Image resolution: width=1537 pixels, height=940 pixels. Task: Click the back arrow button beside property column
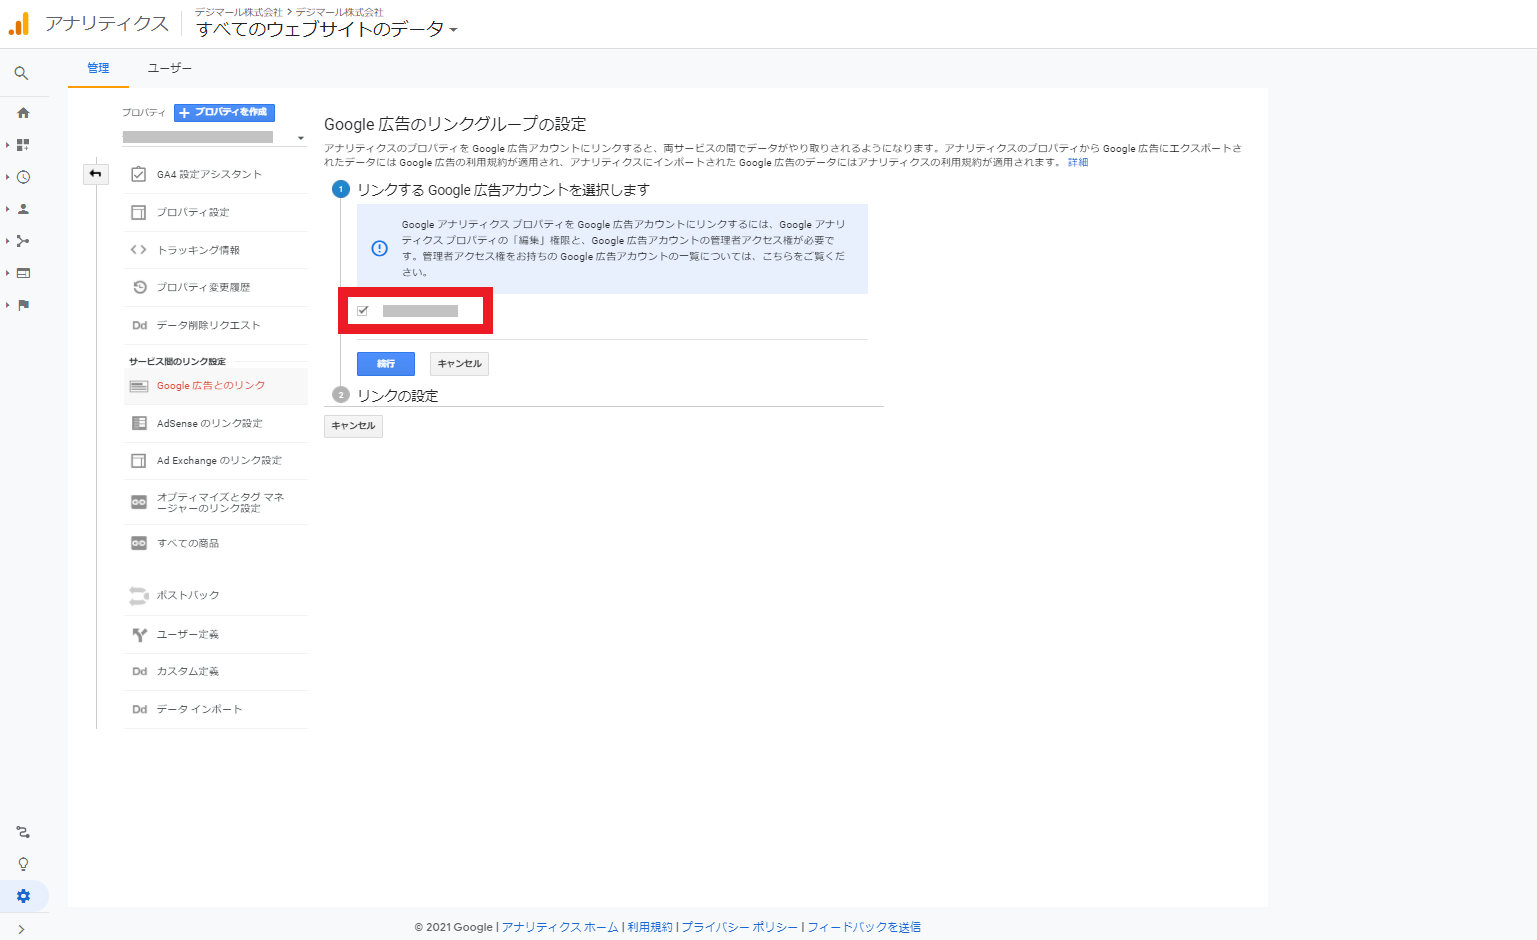point(95,174)
